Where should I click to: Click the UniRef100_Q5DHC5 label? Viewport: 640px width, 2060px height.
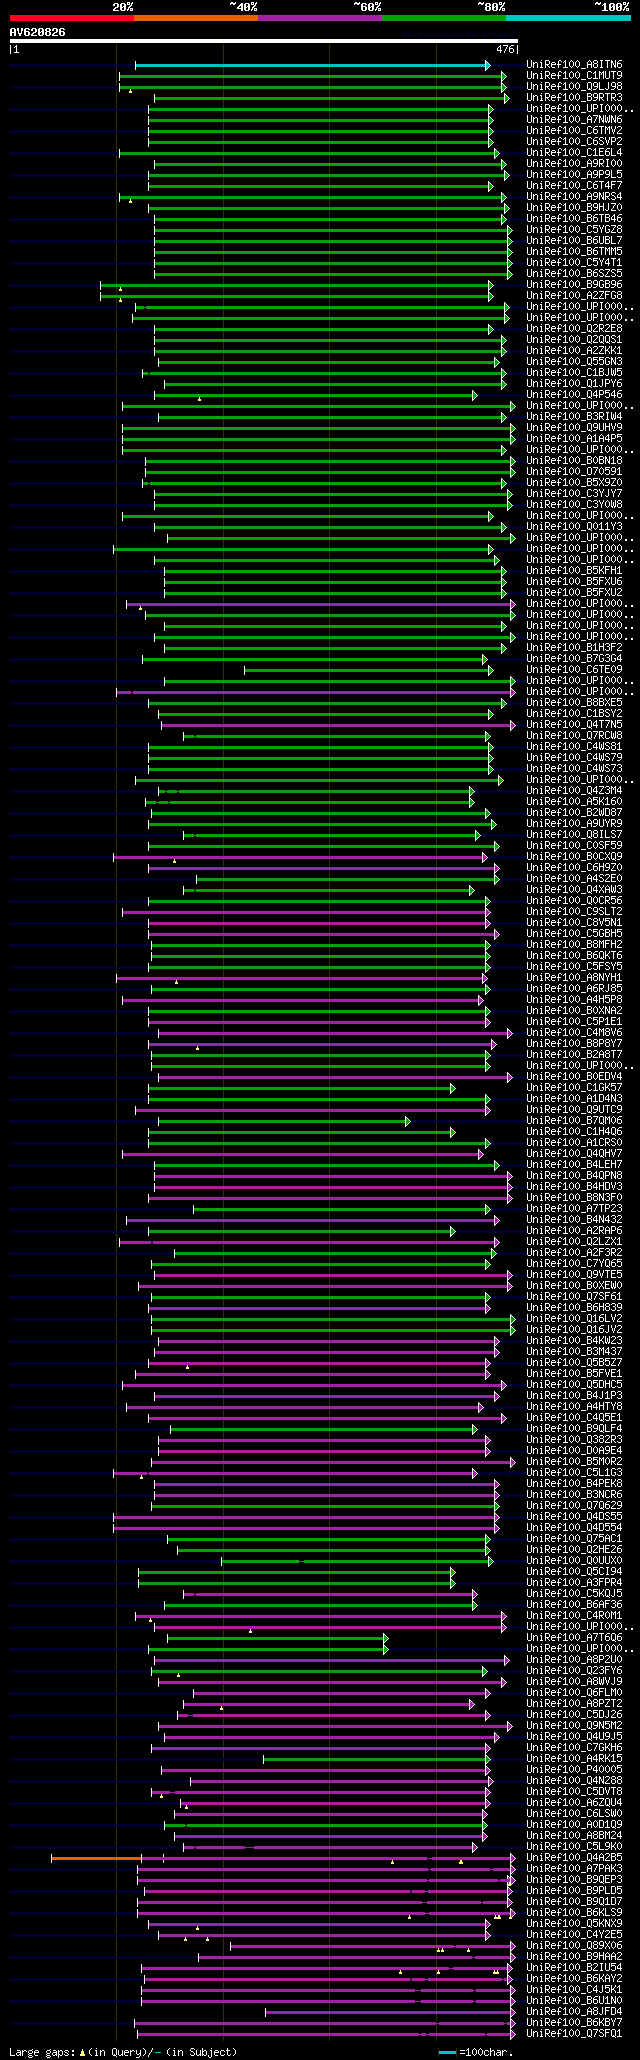[574, 1385]
